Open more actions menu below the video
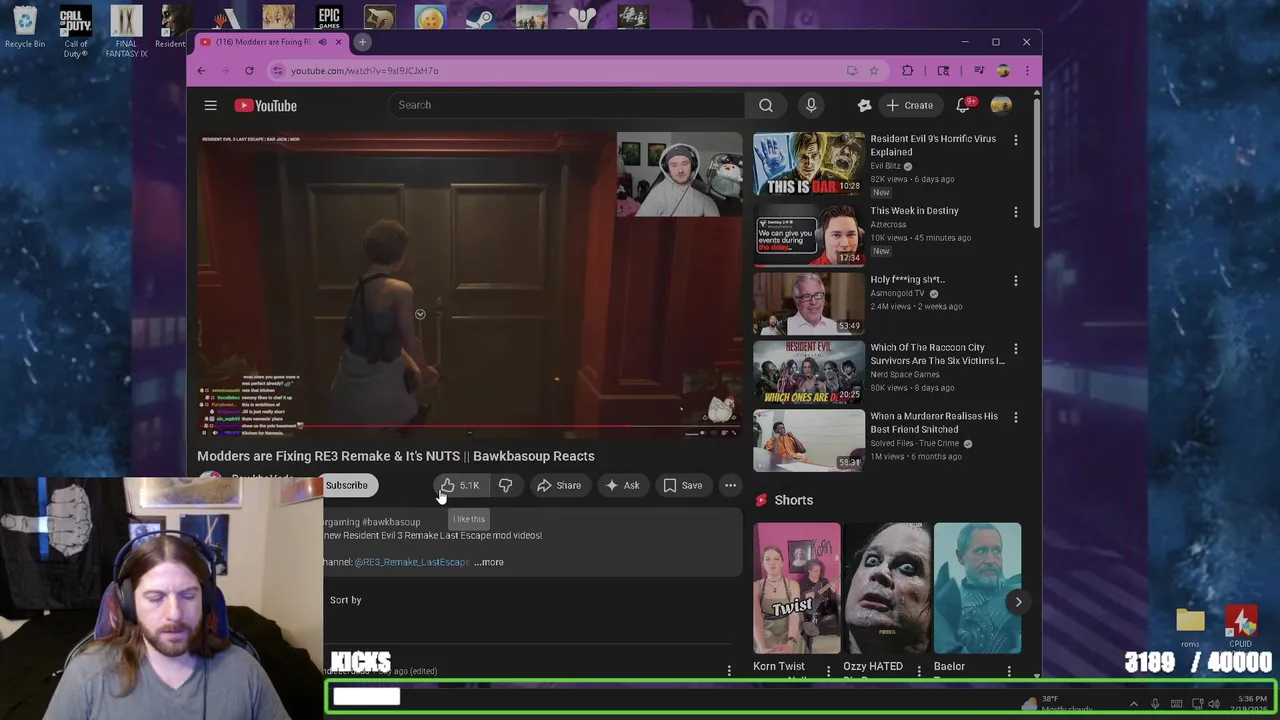The width and height of the screenshot is (1280, 720). pos(730,485)
